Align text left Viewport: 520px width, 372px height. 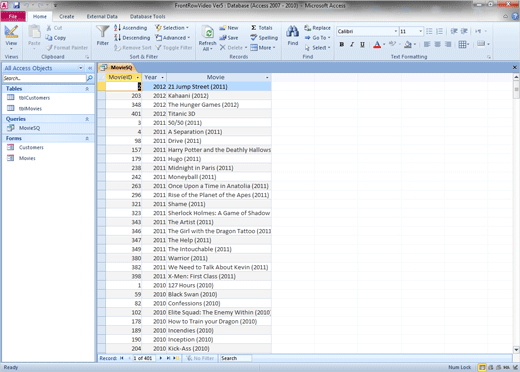pos(427,44)
